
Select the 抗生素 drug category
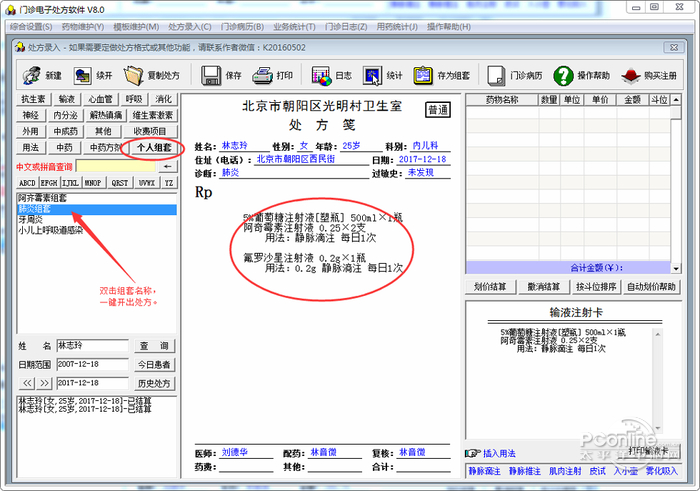(34, 99)
